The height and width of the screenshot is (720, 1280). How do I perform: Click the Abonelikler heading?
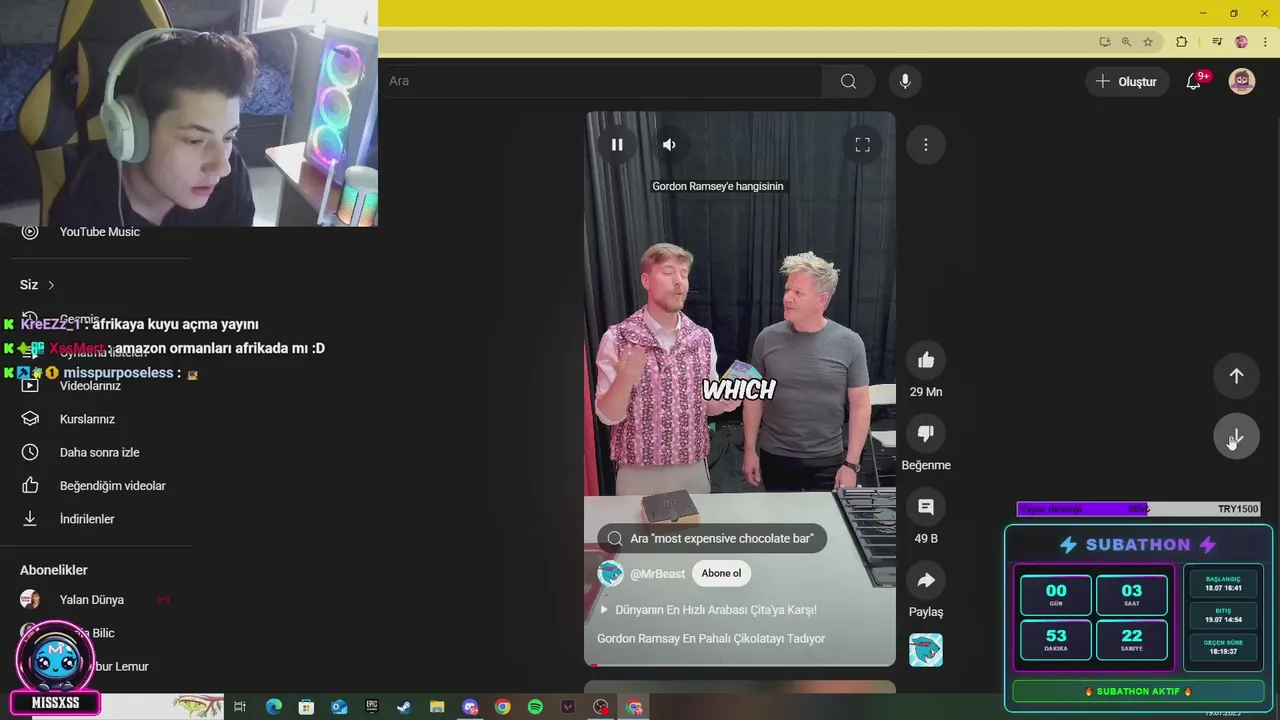(54, 570)
